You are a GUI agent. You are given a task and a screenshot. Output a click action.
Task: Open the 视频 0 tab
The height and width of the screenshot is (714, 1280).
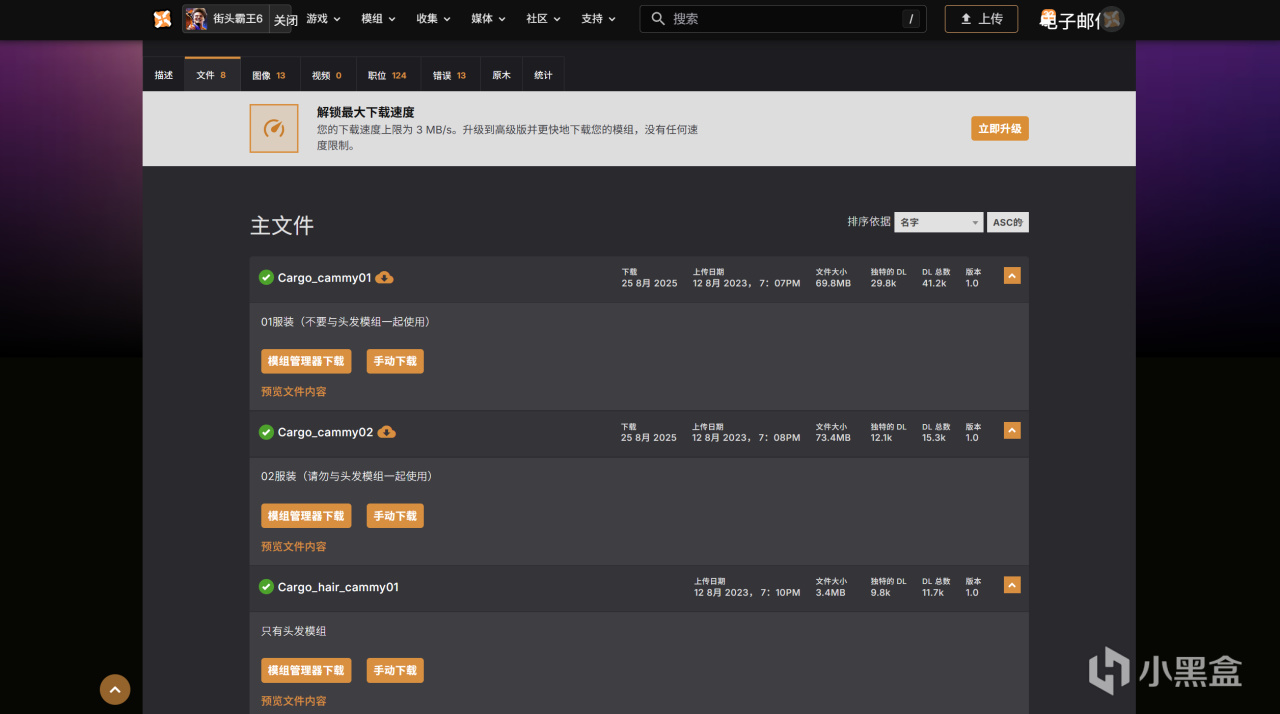tap(328, 75)
